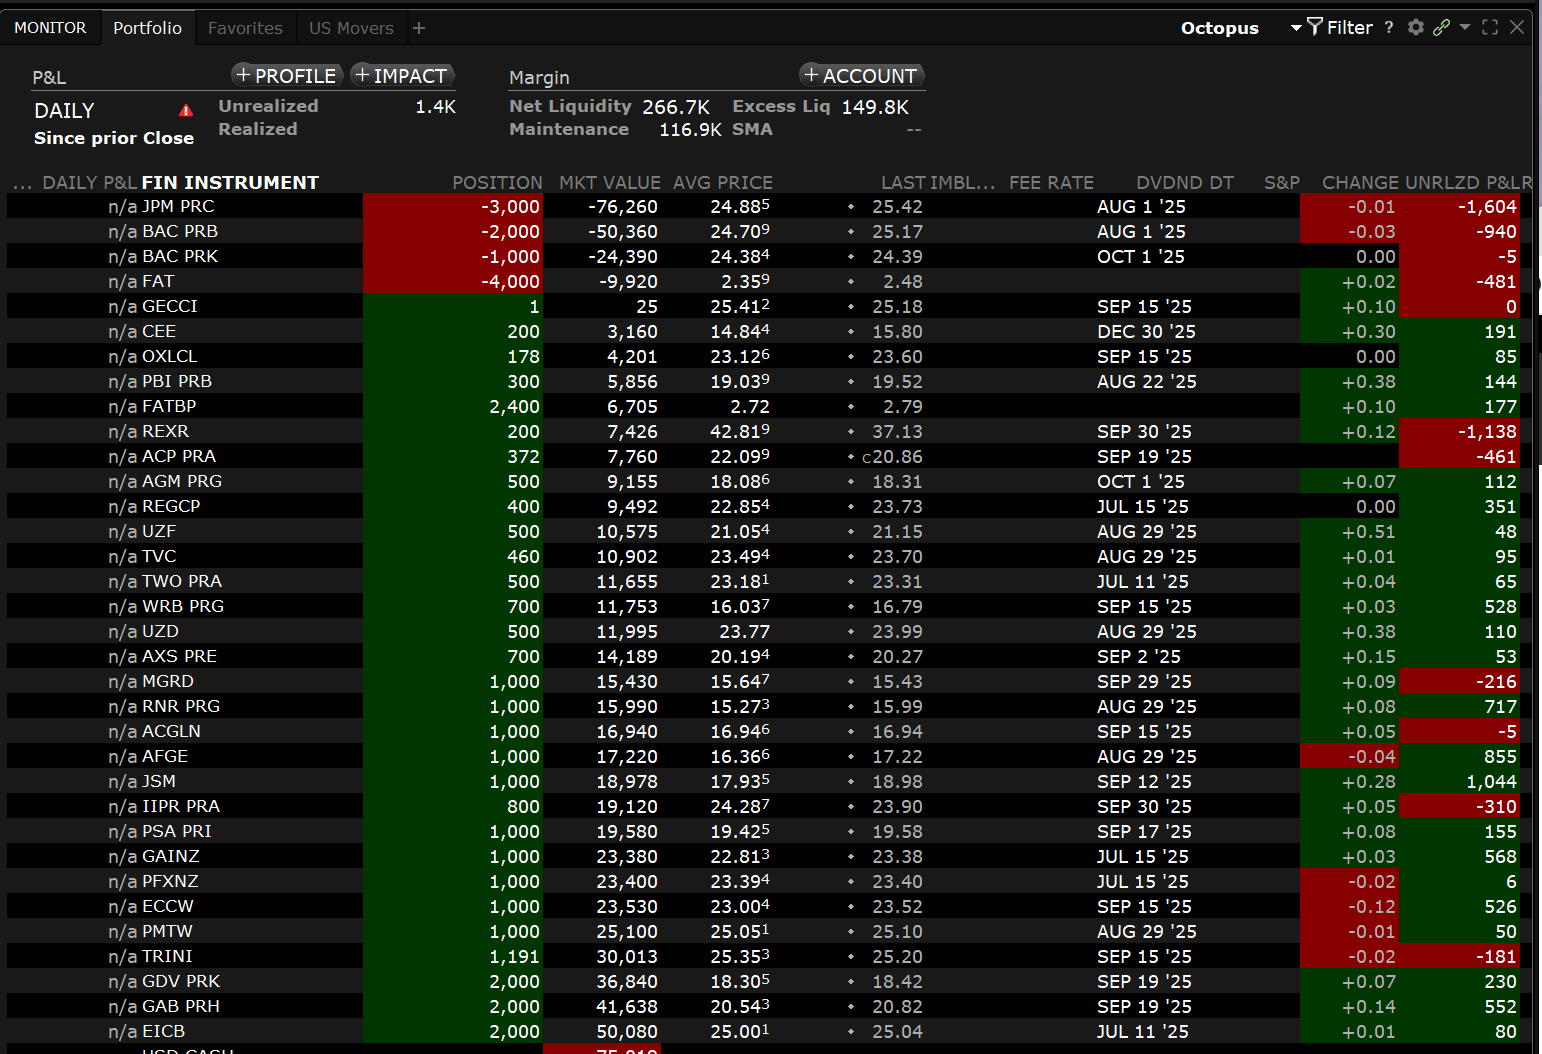This screenshot has height=1054, width=1542.
Task: Expand the gray arrow beside link icon
Action: click(x=1465, y=27)
